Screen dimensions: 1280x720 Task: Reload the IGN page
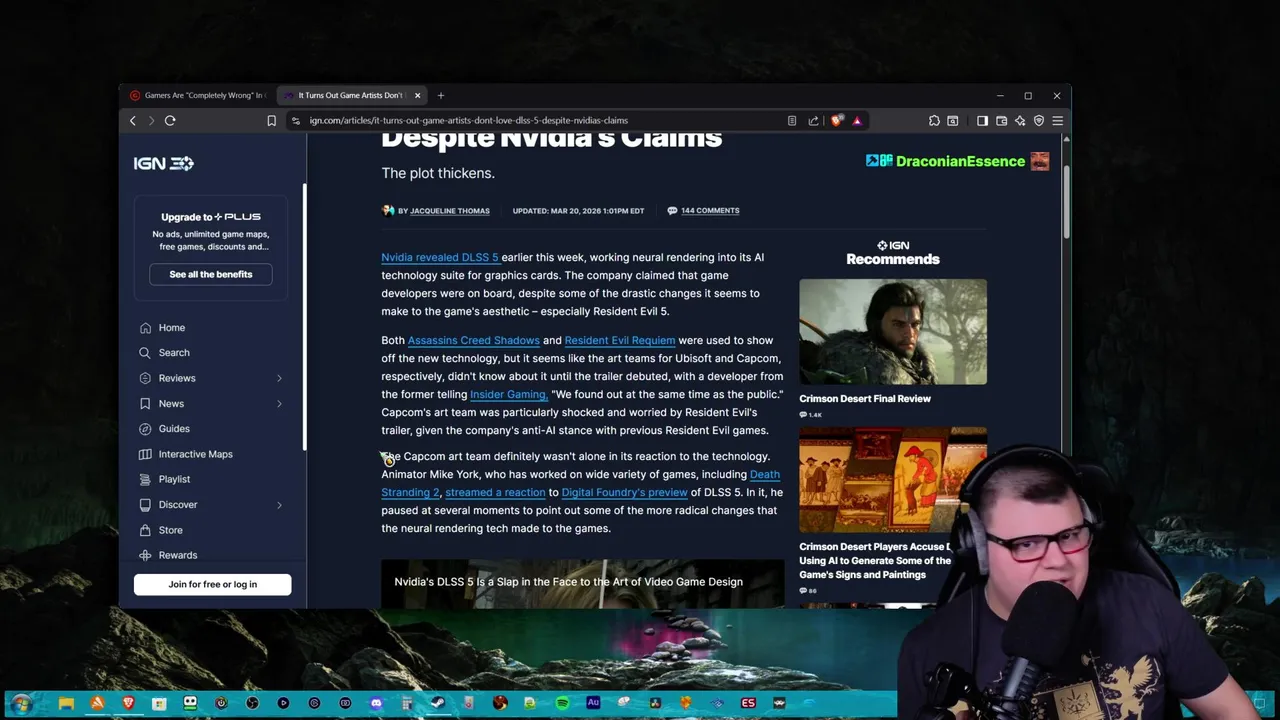pyautogui.click(x=170, y=121)
